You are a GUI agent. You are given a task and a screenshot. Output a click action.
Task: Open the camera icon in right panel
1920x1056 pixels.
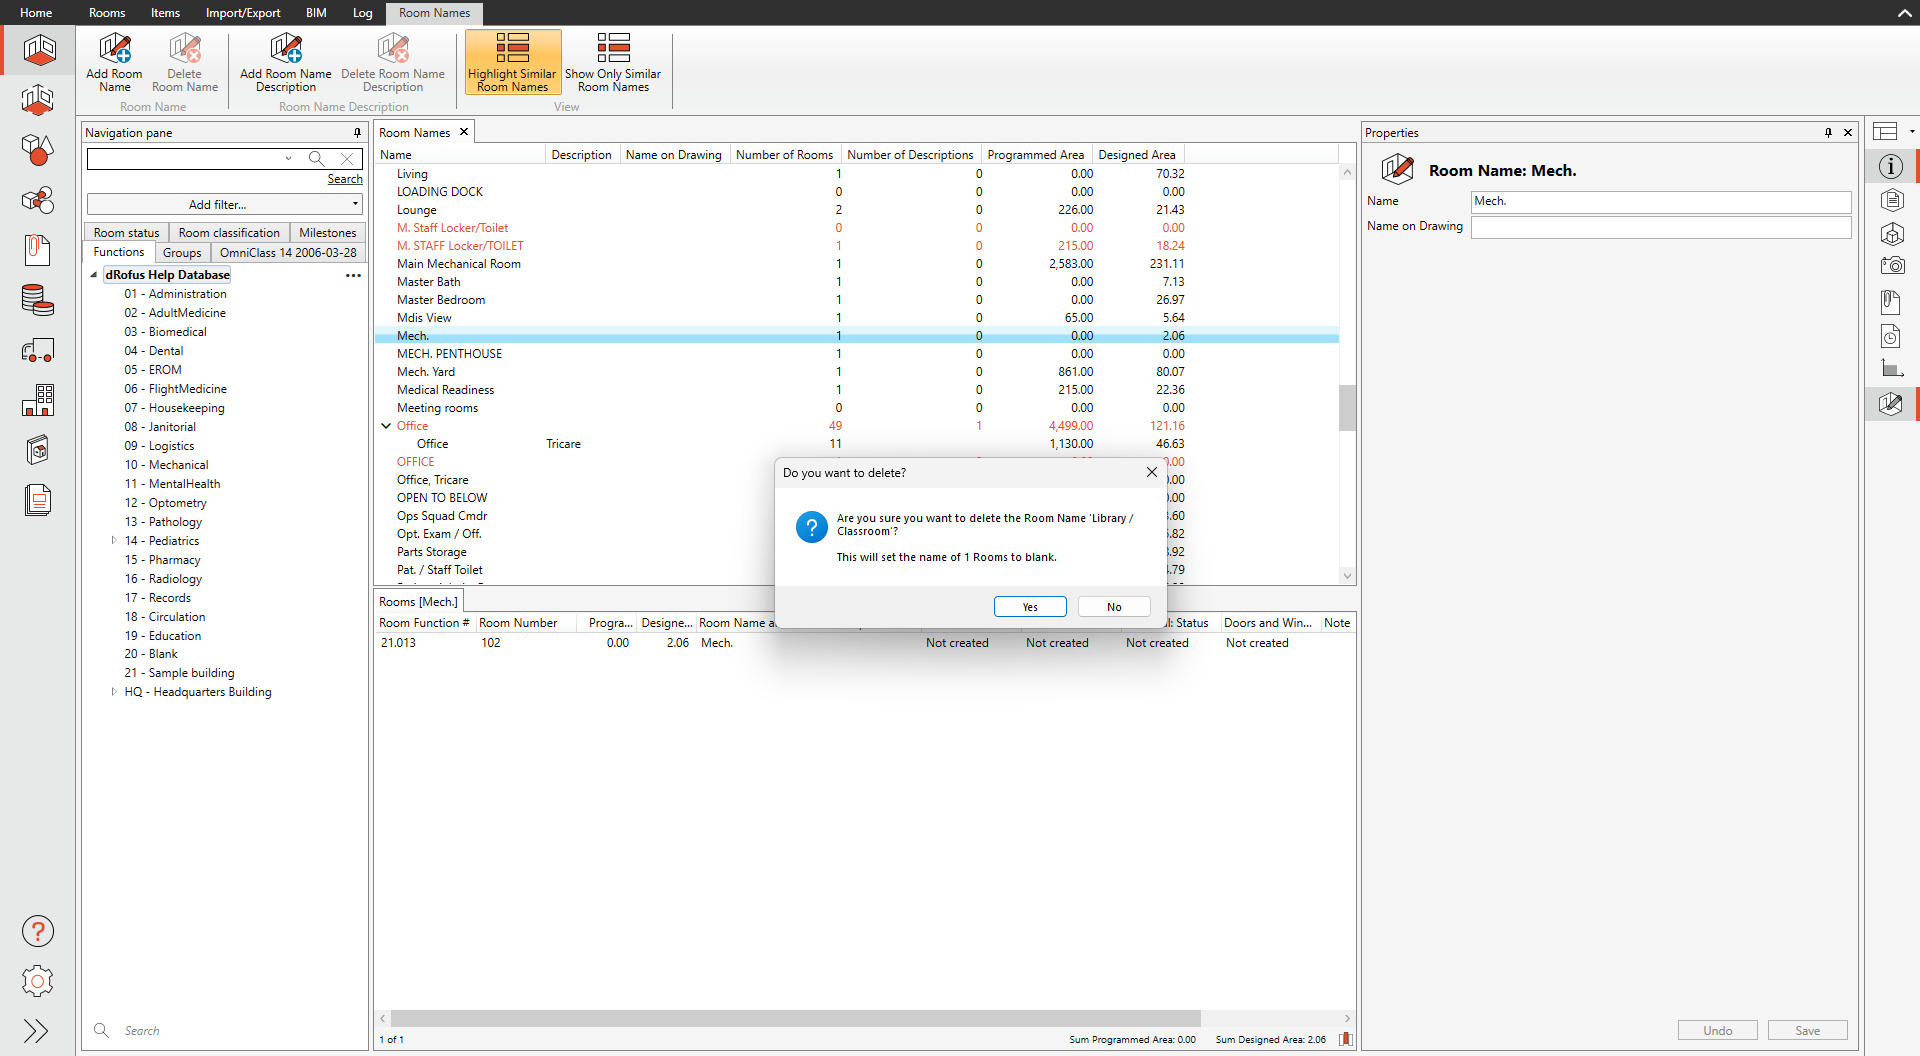[x=1891, y=266]
